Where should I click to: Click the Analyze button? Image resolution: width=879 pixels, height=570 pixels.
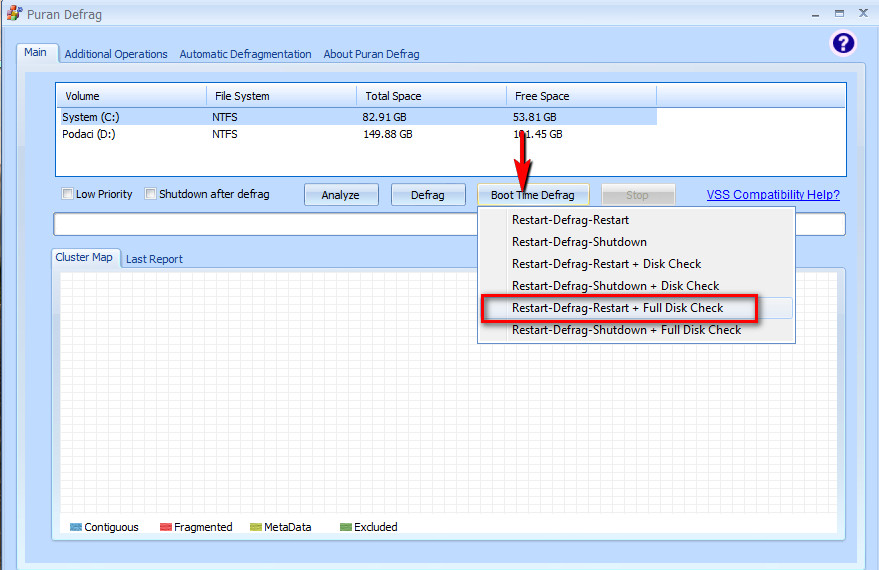click(x=341, y=194)
